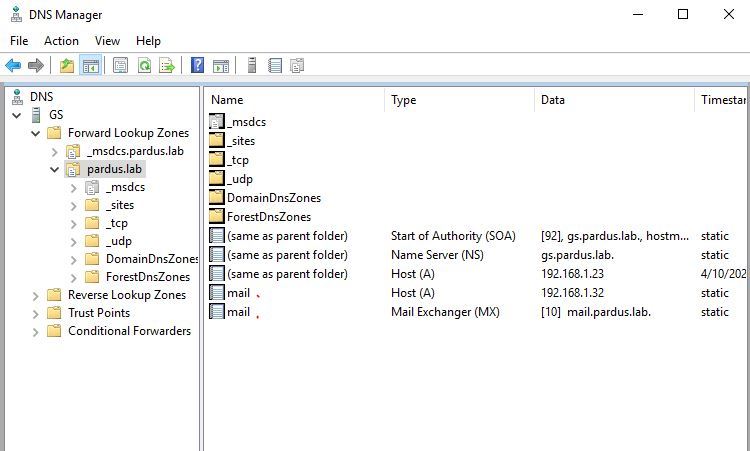The height and width of the screenshot is (451, 750).
Task: Expand _tcp folder chevron in tree
Action: point(73,224)
